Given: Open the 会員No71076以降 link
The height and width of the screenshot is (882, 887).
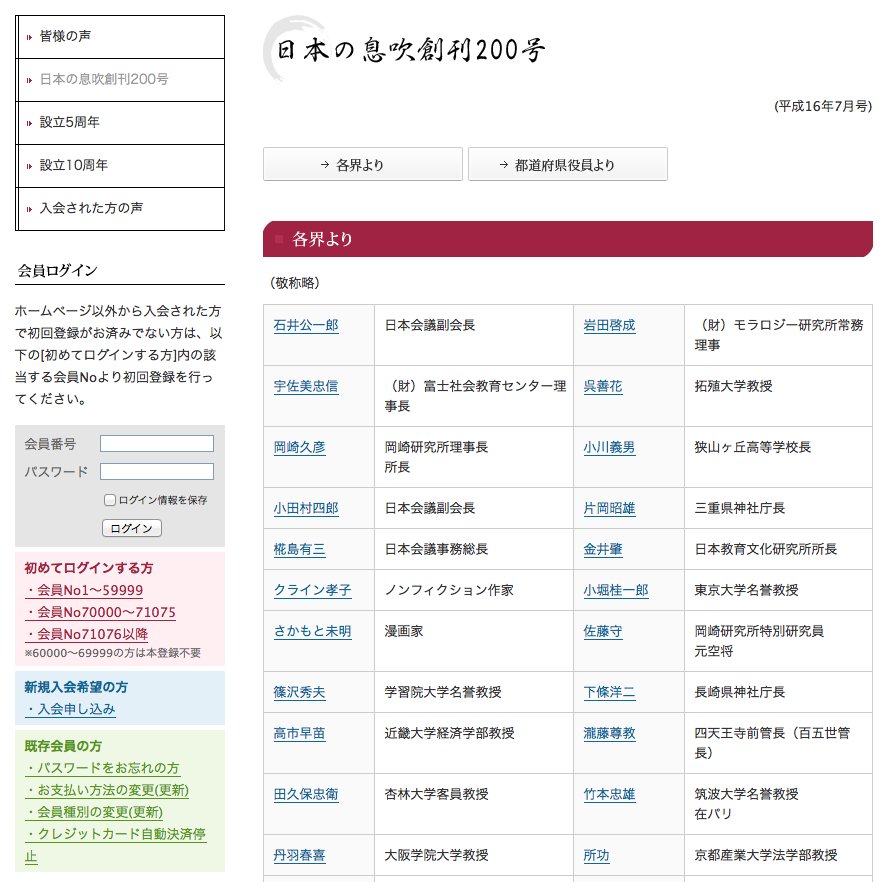Looking at the screenshot, I should click(x=87, y=635).
